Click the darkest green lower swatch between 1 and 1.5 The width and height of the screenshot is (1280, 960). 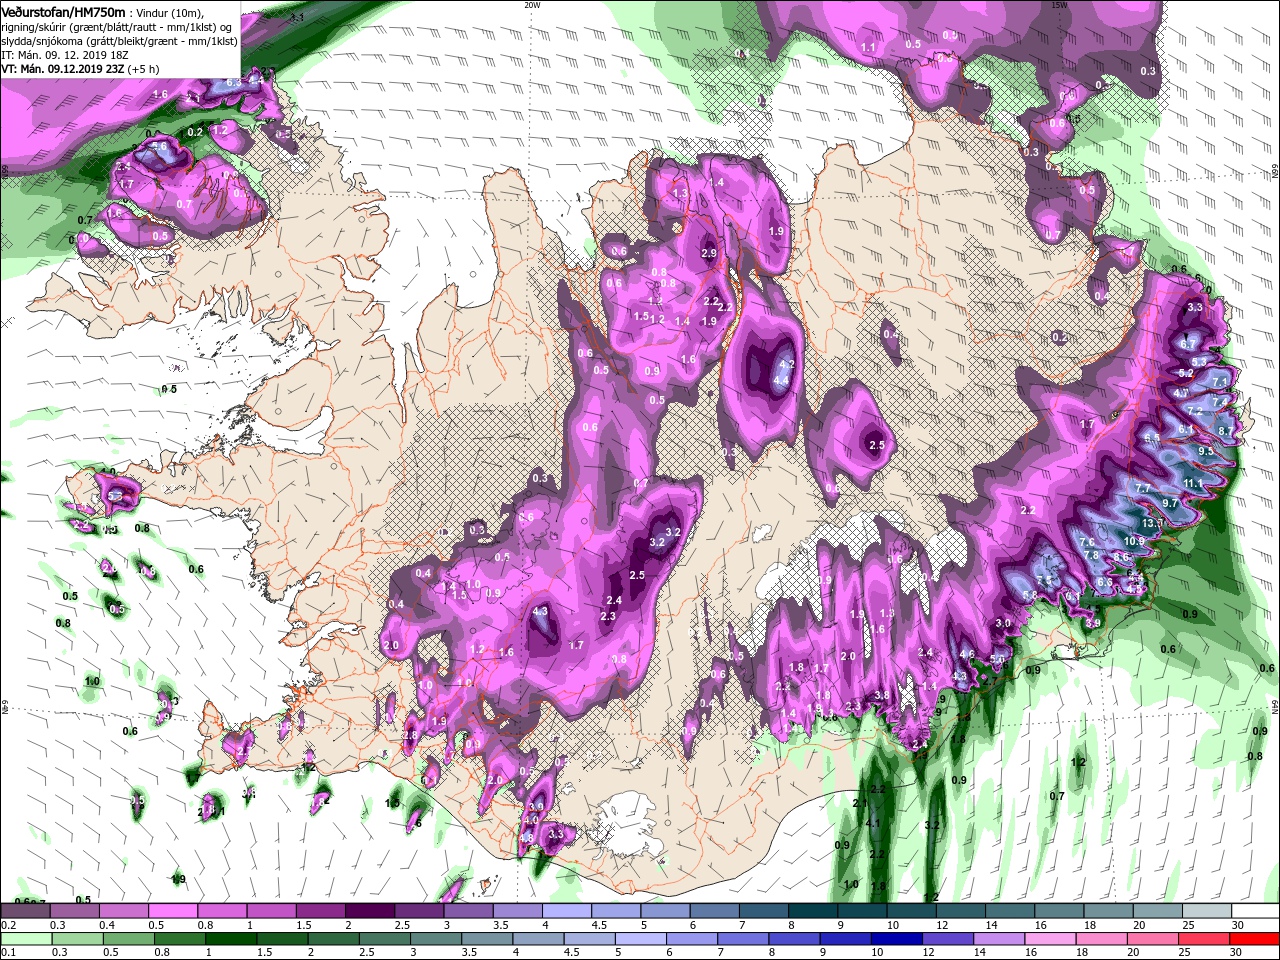pos(232,938)
